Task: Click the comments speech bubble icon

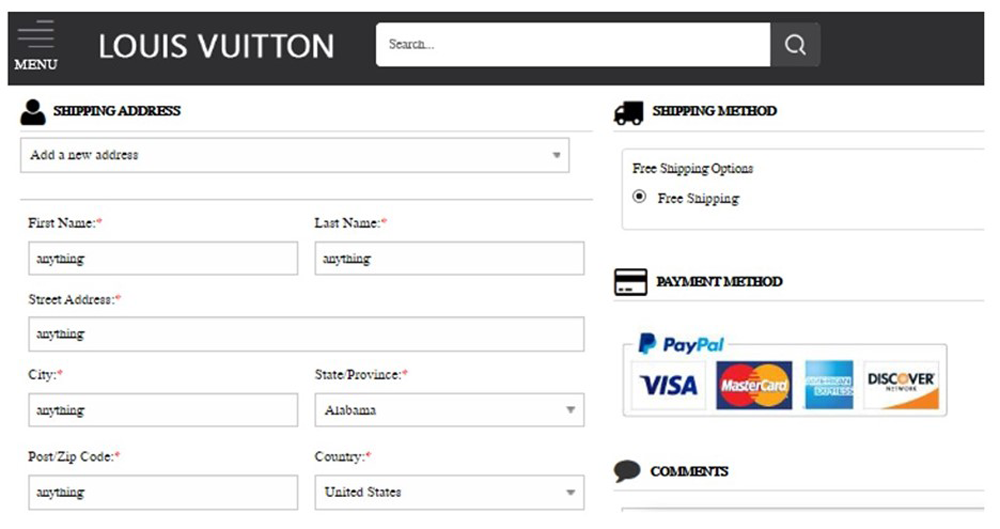Action: [x=627, y=471]
